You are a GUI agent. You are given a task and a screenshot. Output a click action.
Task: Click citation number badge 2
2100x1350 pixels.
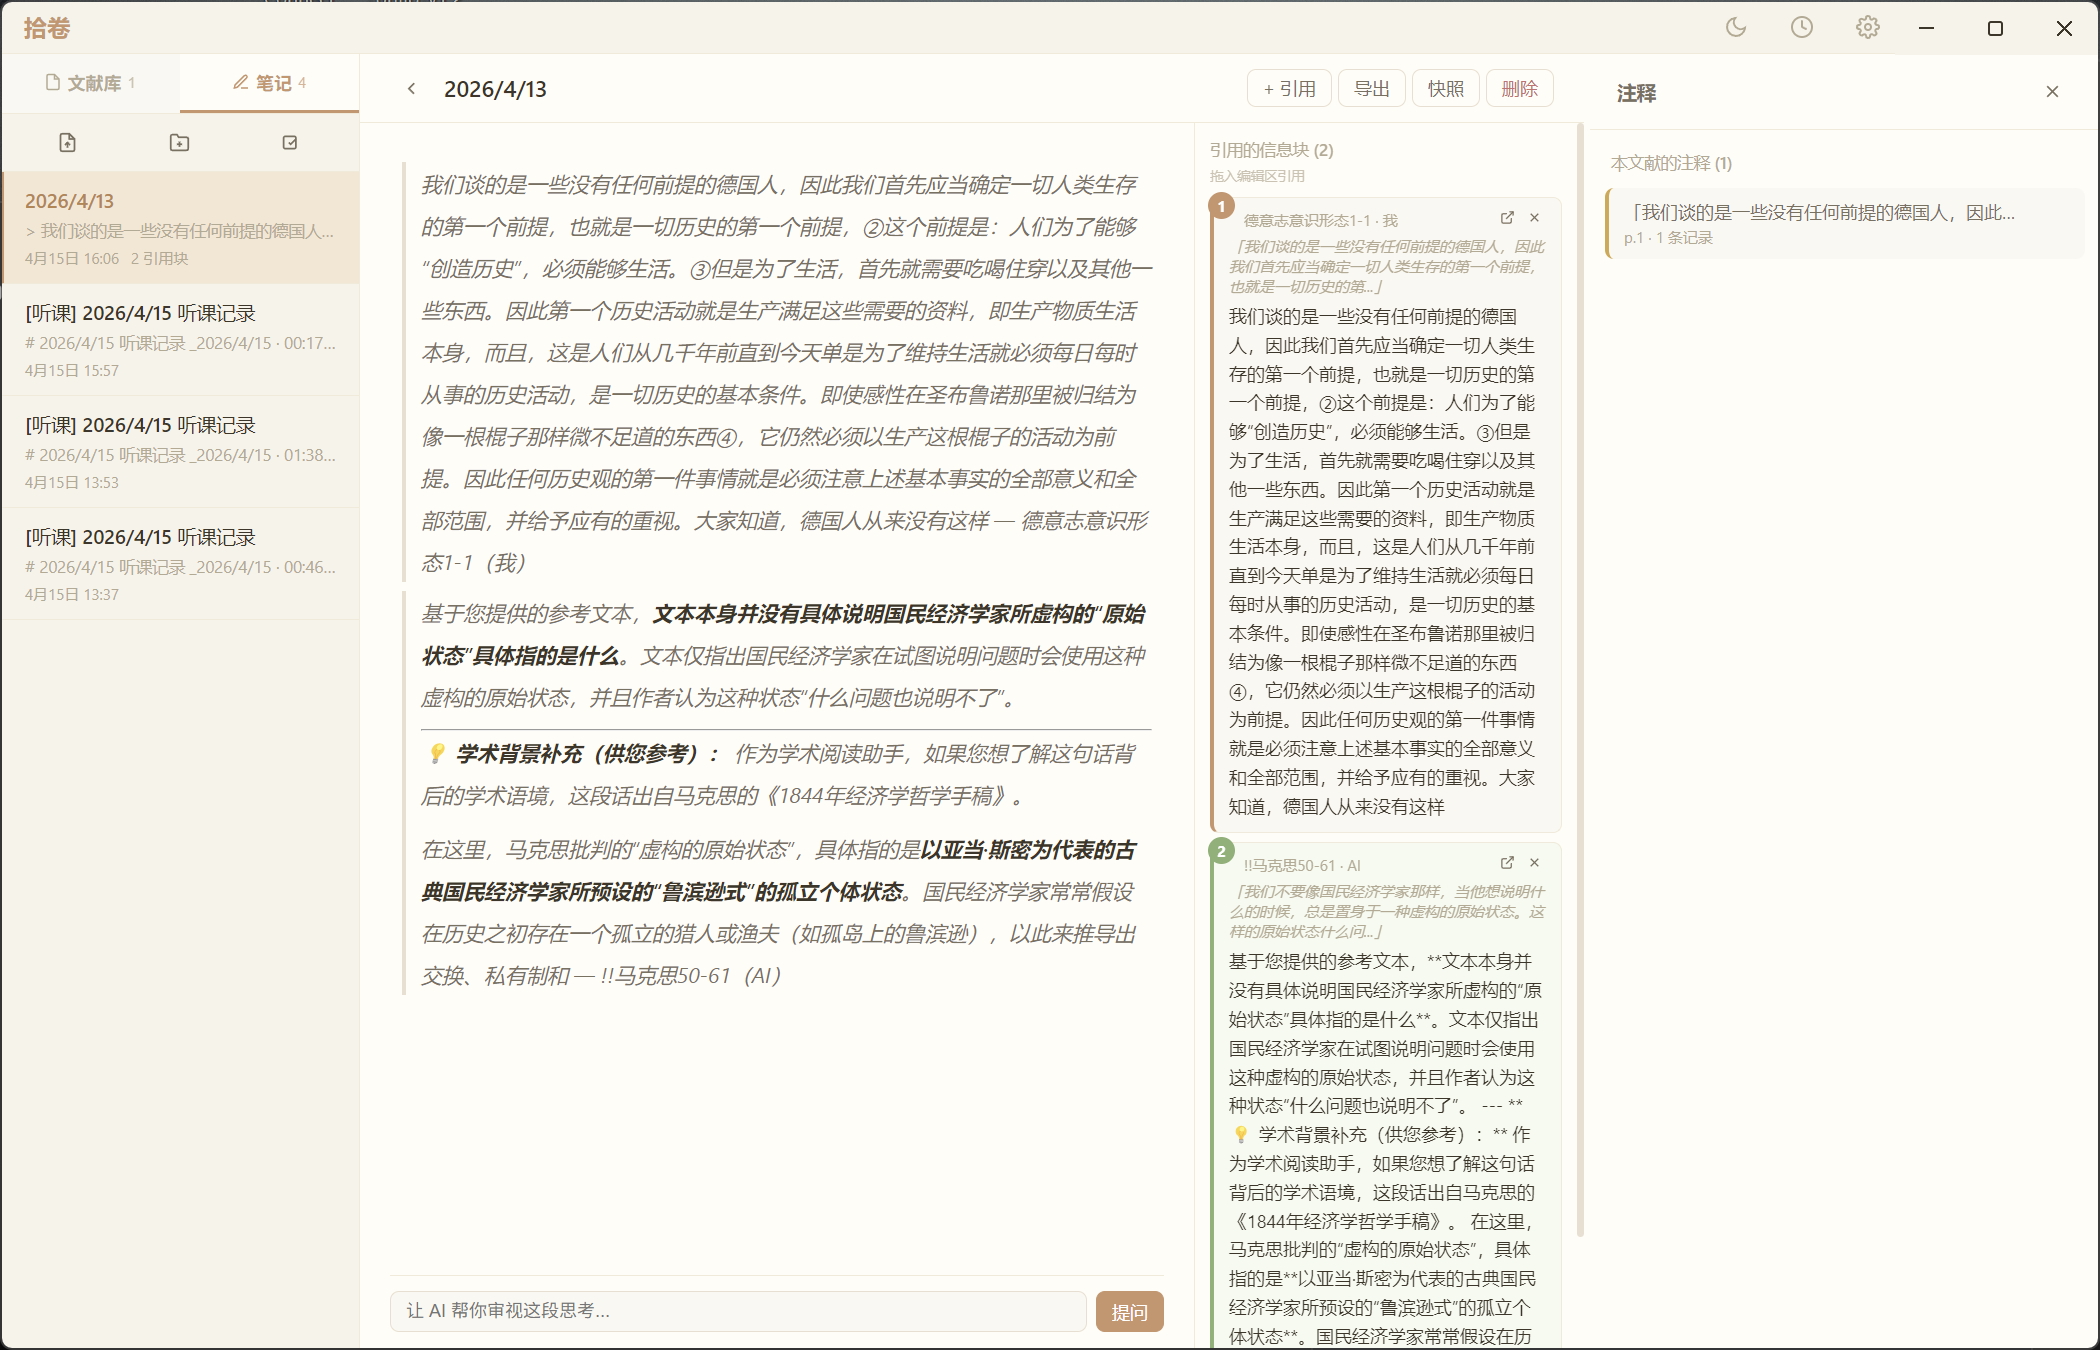point(1221,852)
